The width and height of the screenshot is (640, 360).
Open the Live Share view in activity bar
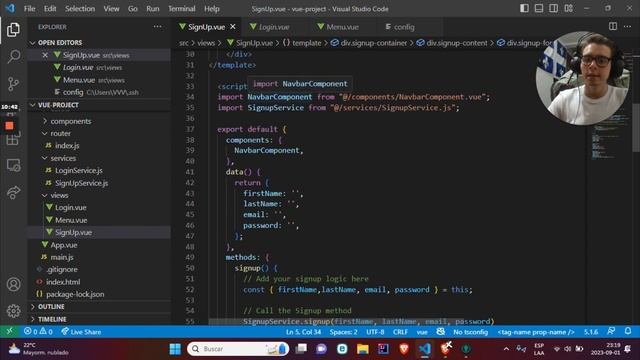13,192
